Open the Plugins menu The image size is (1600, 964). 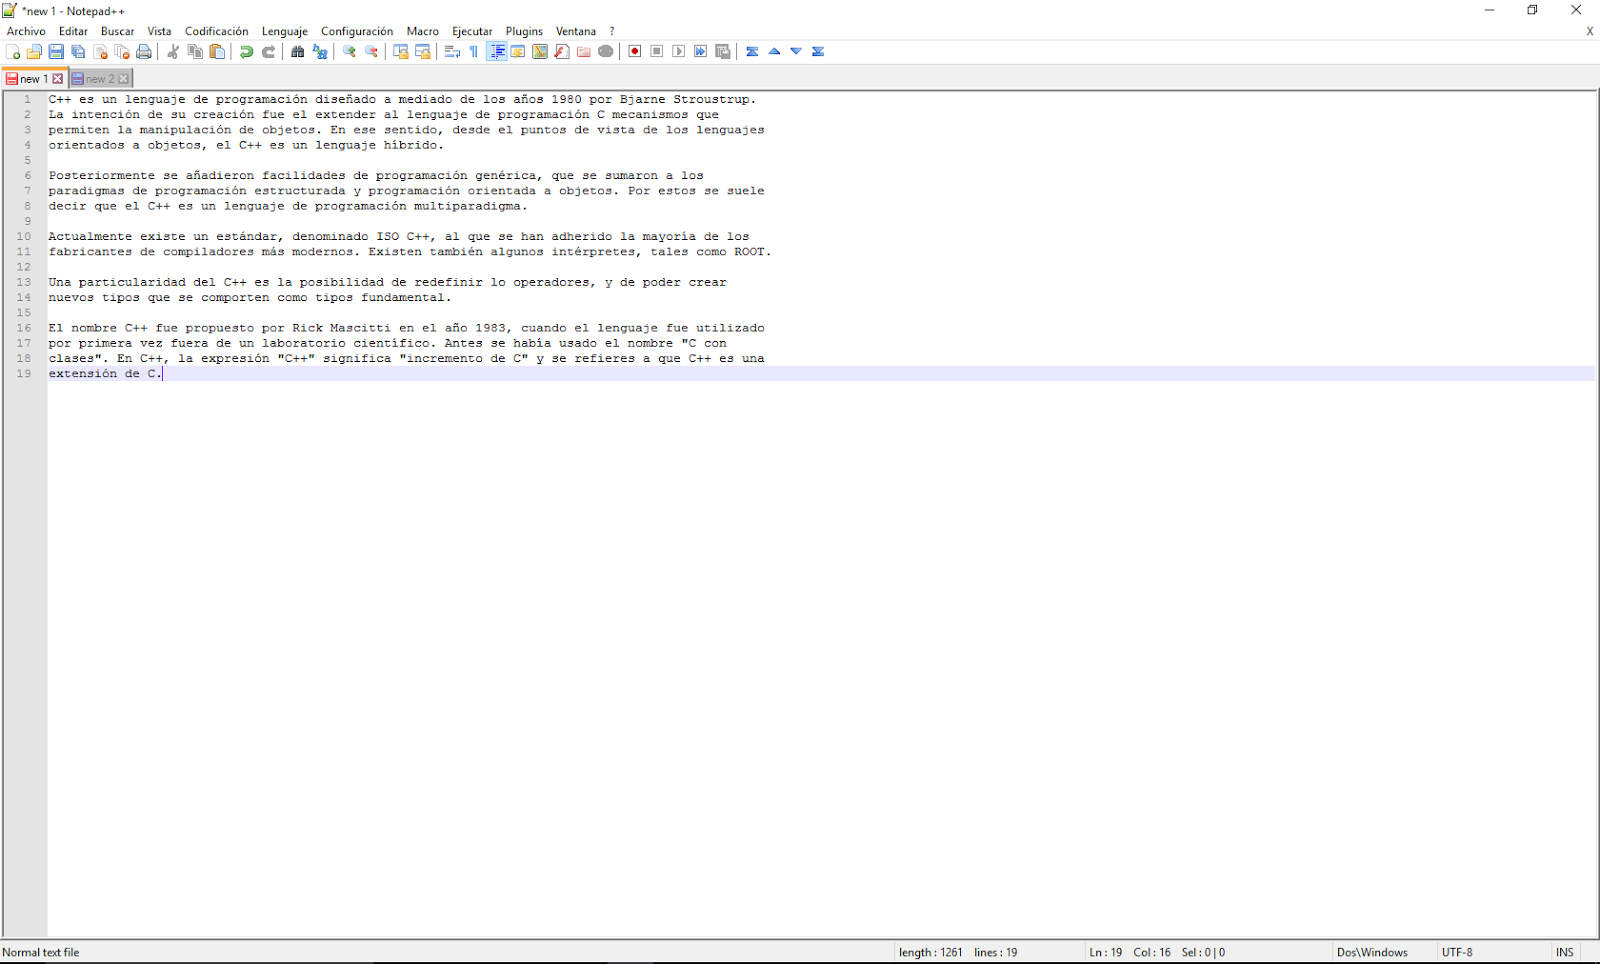pos(524,31)
